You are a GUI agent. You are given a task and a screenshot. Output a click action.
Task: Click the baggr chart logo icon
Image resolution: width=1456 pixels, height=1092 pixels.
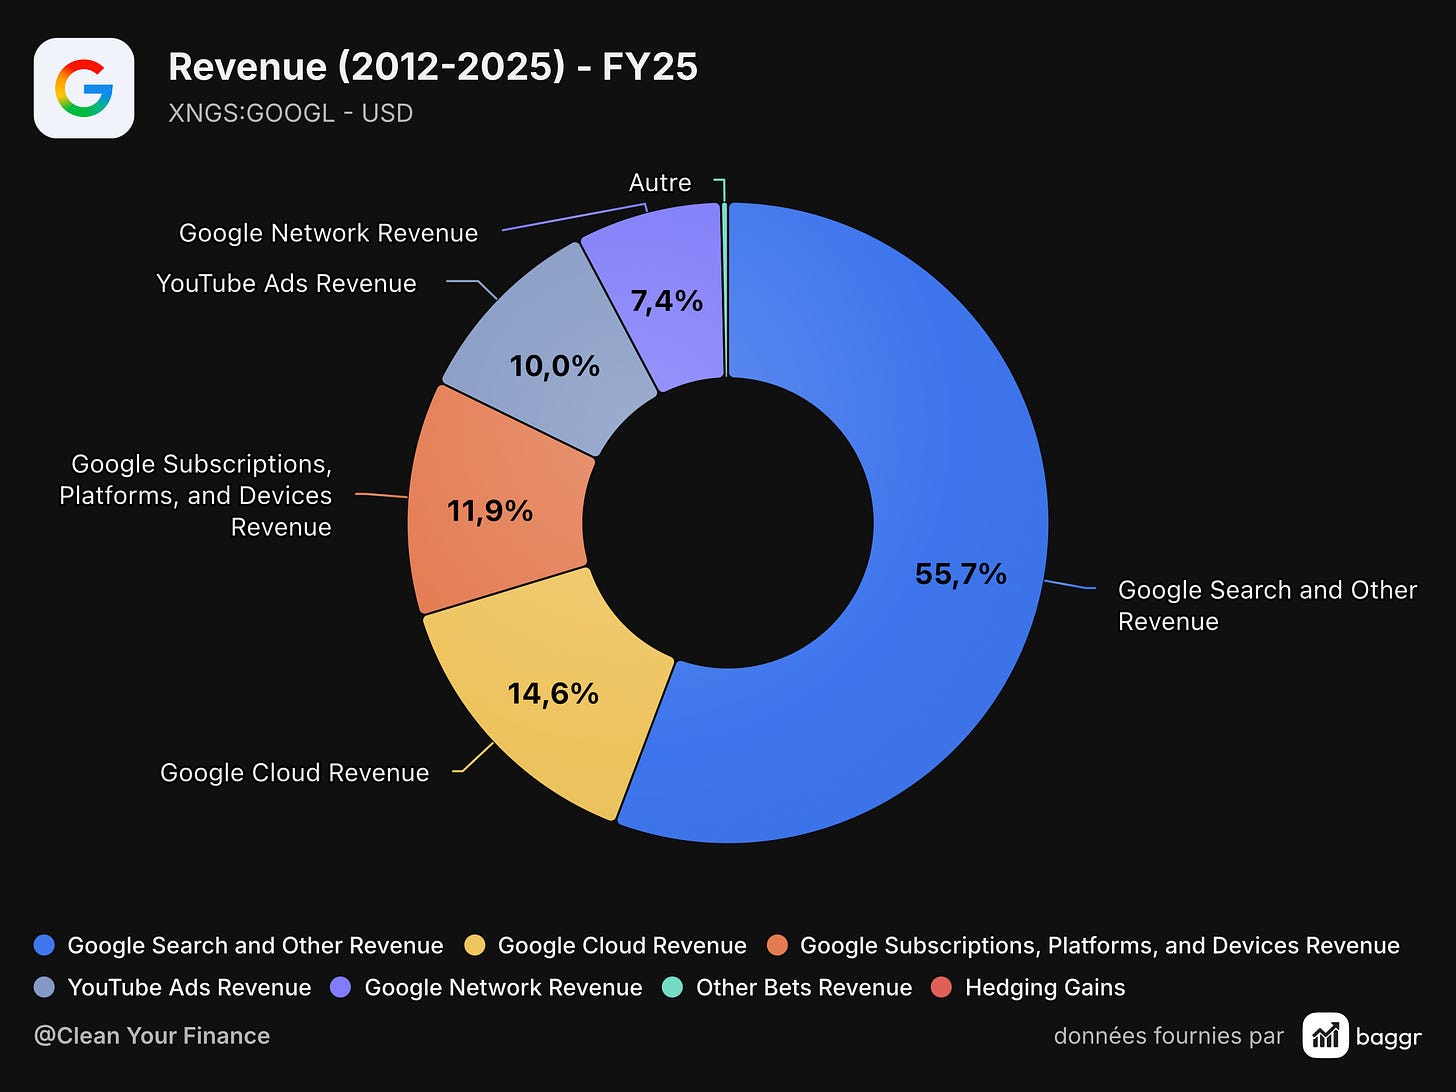1325,1035
